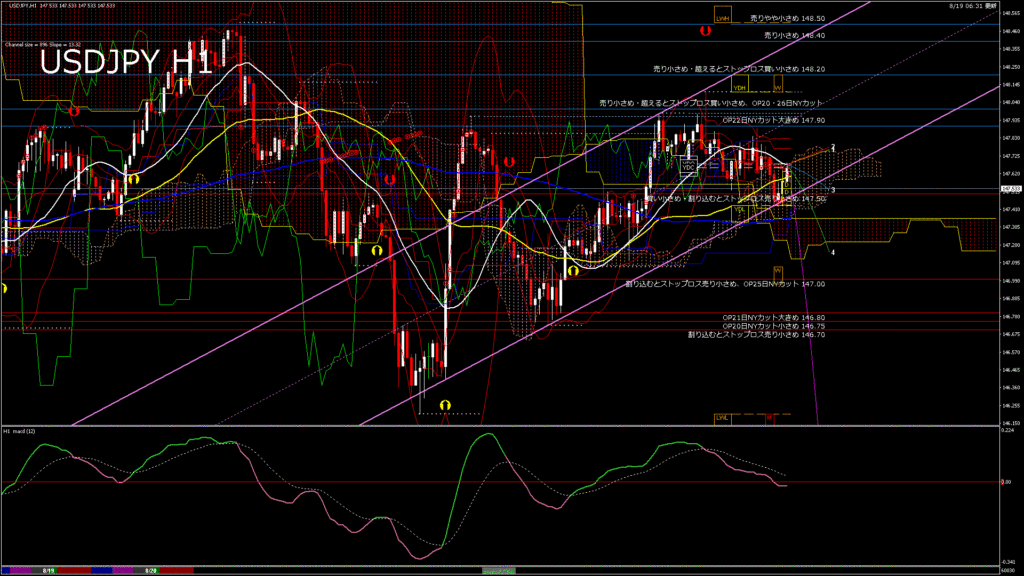Select the 8/20 date marker on the bottom bar
1024x576 pixels.
click(151, 570)
